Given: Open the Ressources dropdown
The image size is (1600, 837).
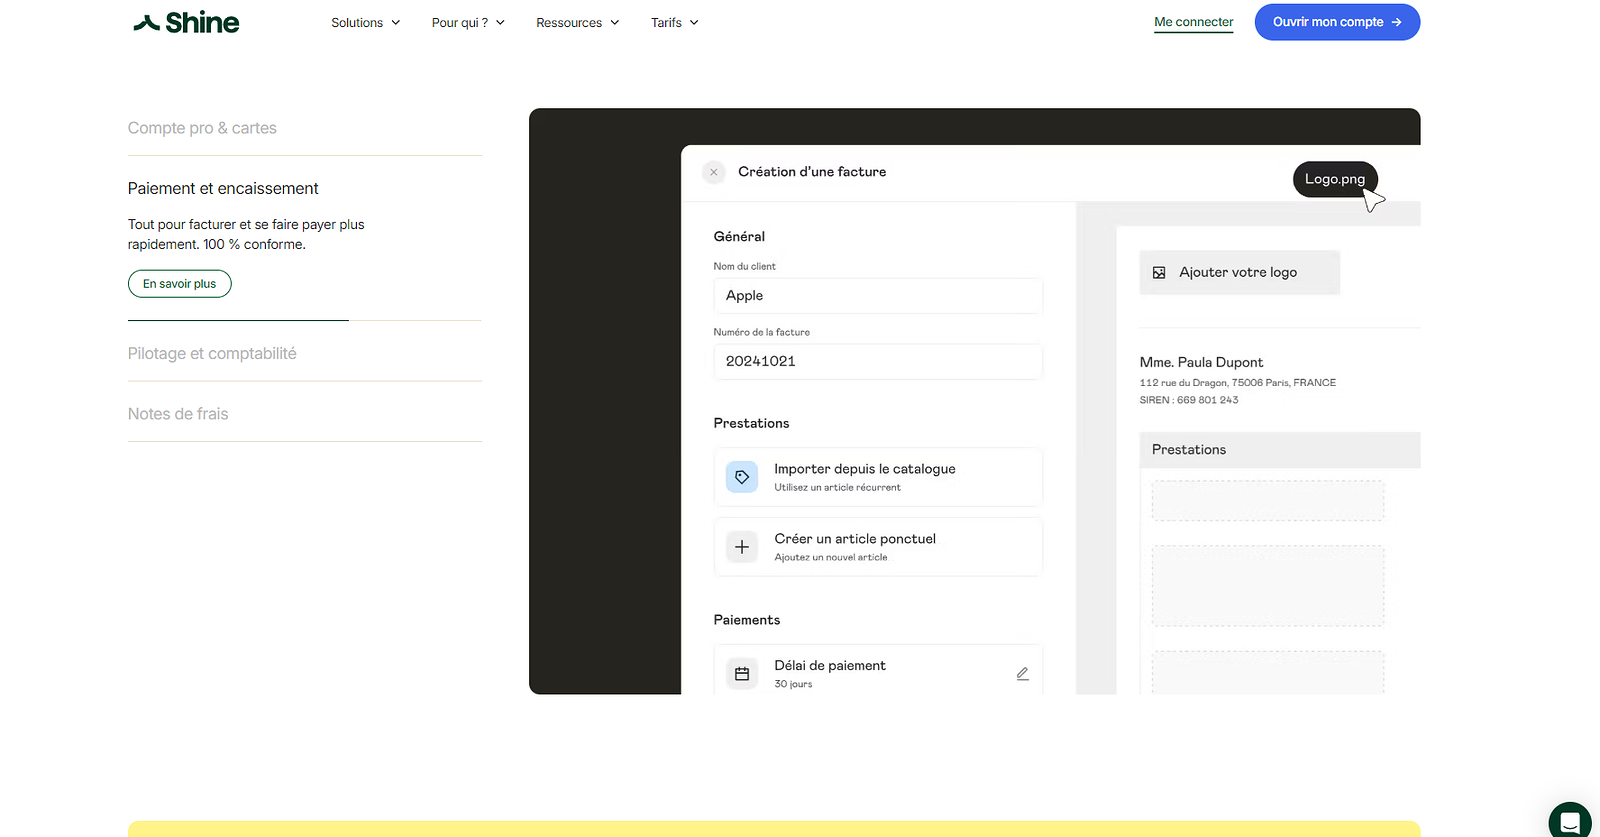Looking at the screenshot, I should [x=578, y=22].
